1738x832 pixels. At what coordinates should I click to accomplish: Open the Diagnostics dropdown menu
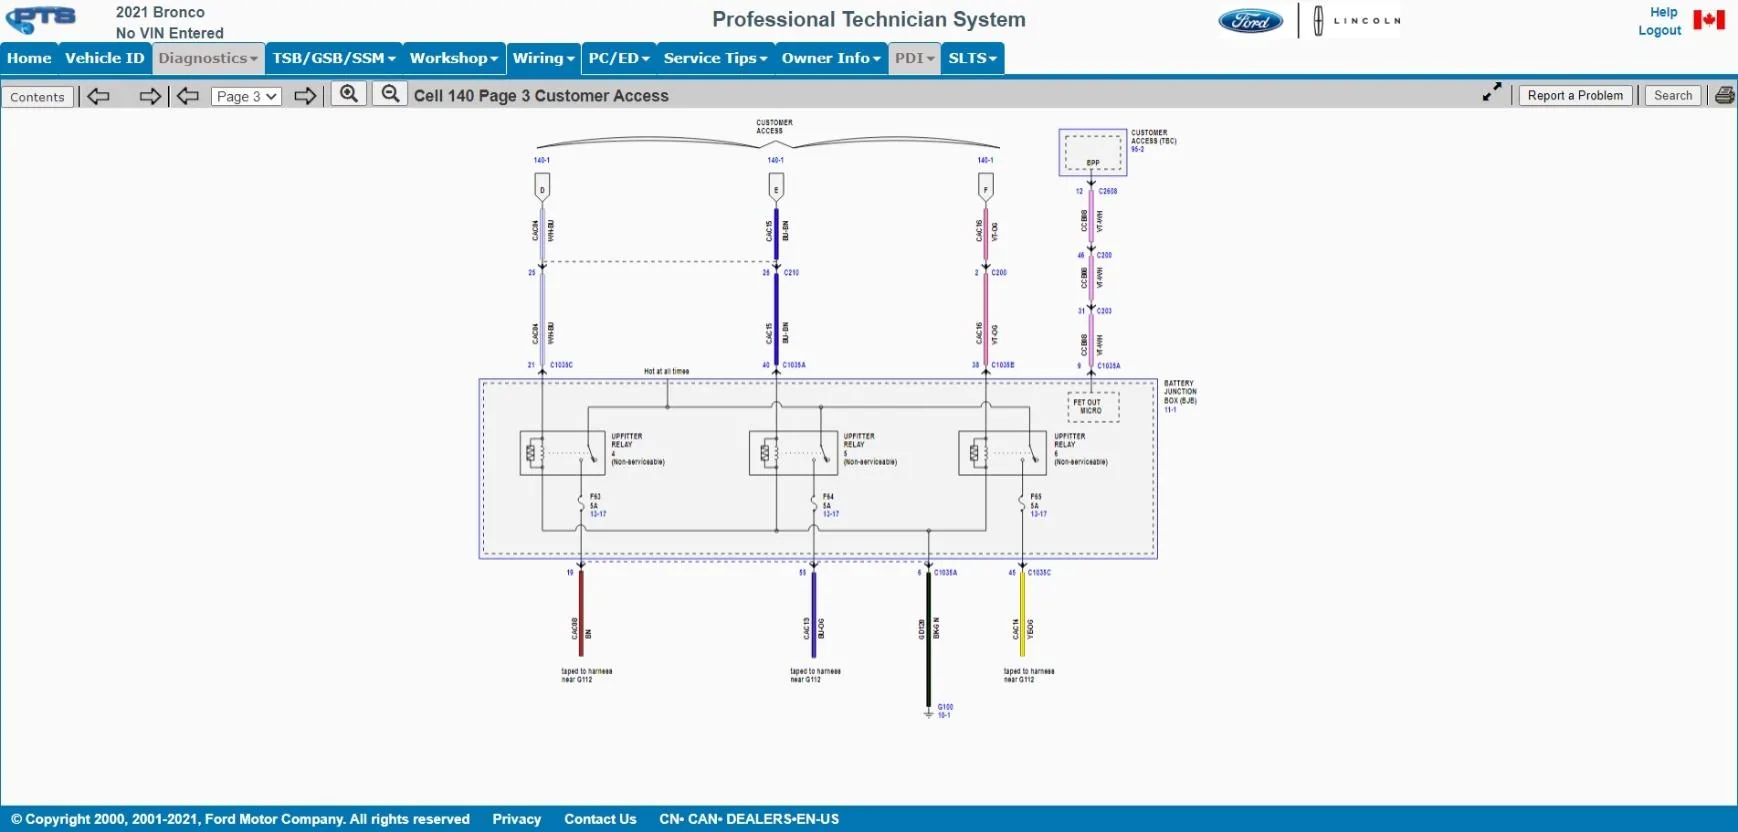[208, 58]
